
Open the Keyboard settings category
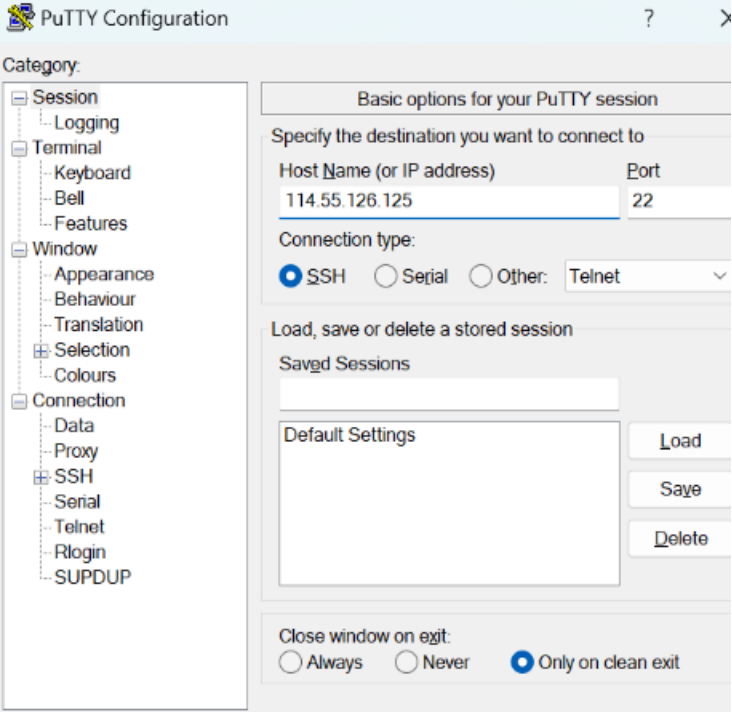[x=92, y=173]
